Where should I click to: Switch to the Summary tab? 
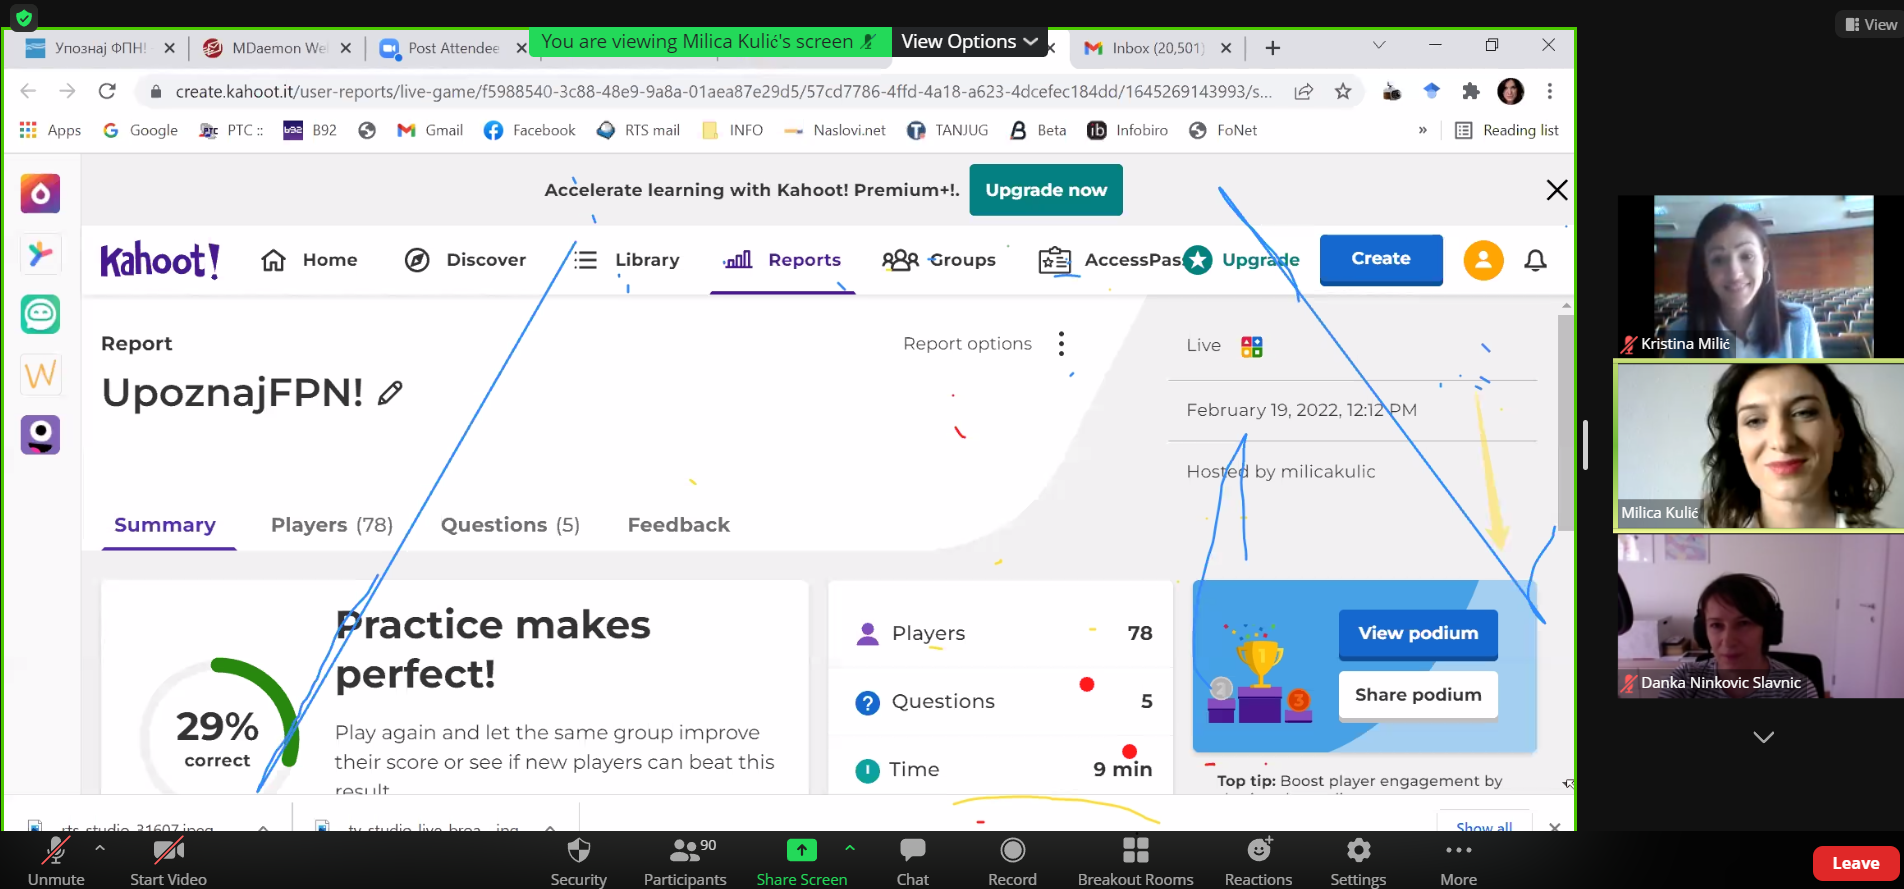pos(165,525)
